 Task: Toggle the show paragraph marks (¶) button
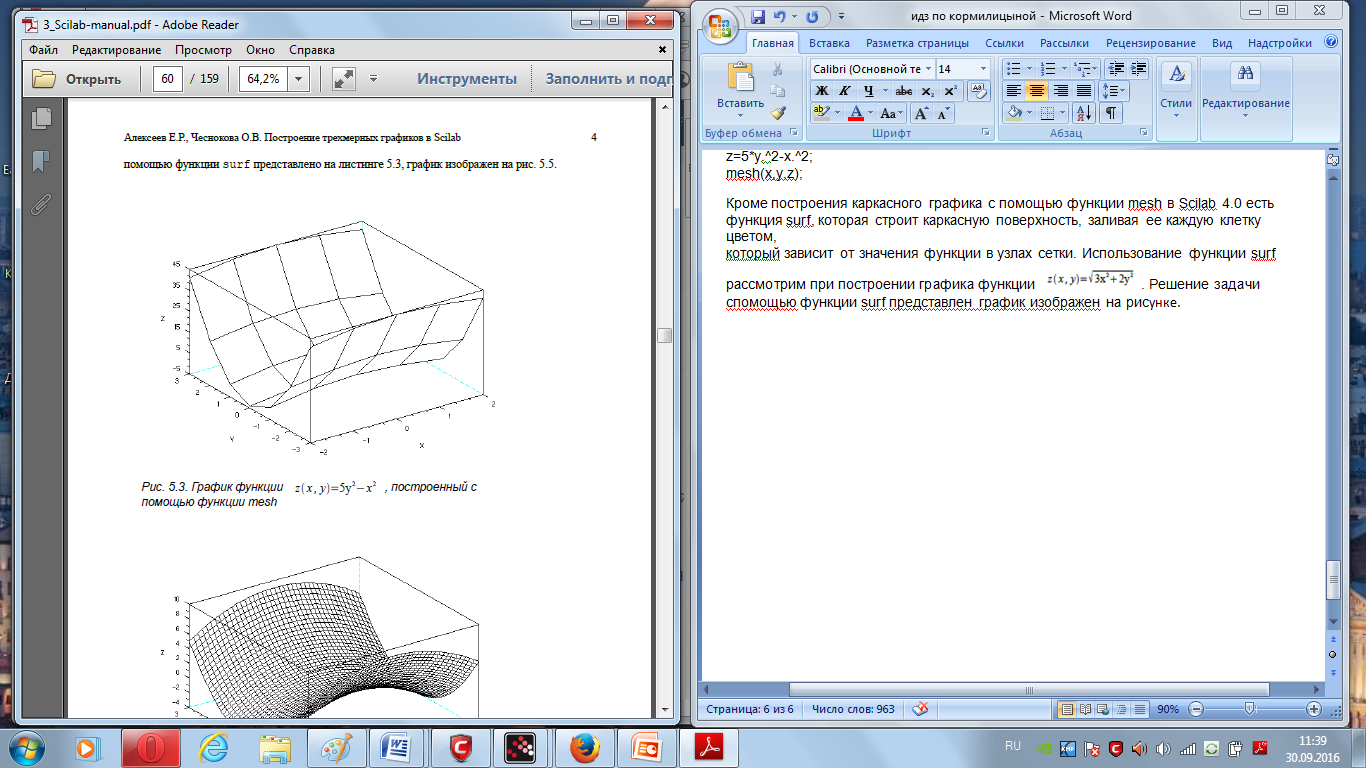1111,113
